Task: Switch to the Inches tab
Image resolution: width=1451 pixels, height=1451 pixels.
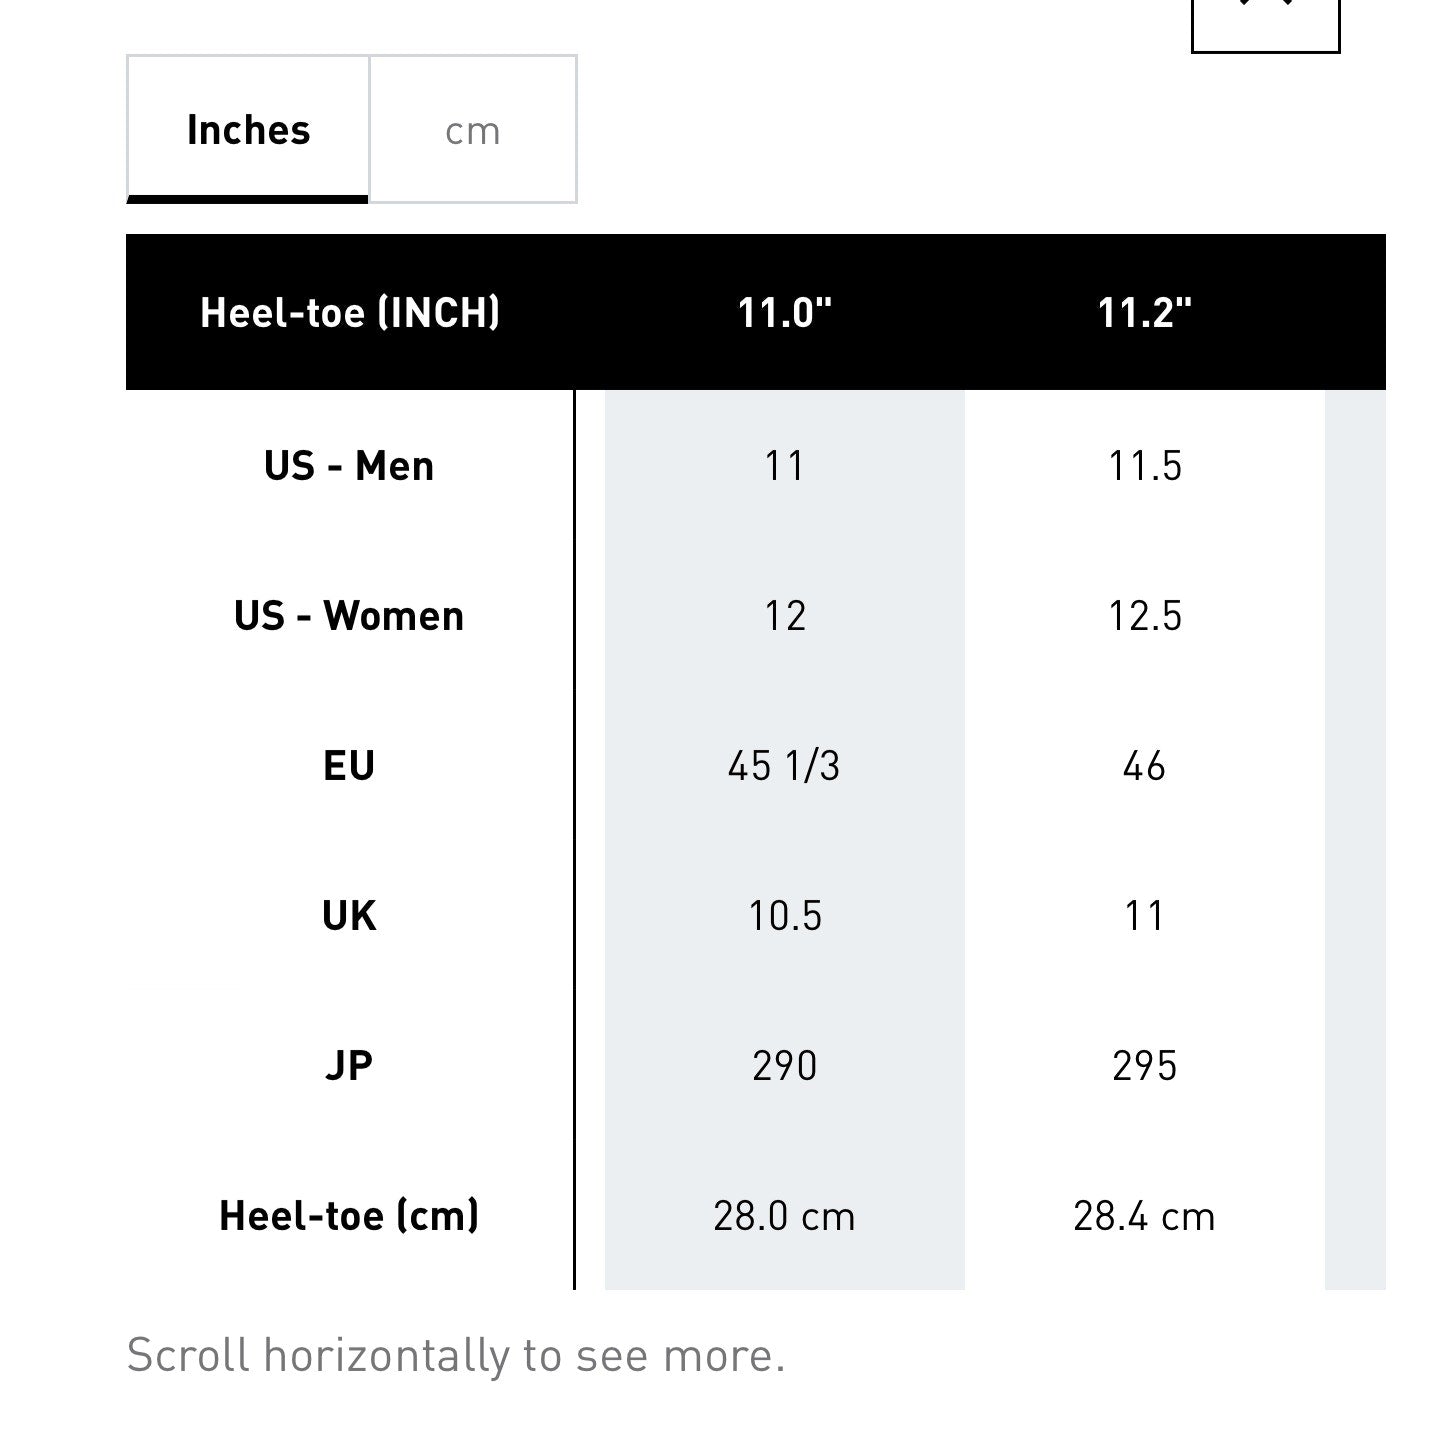Action: pyautogui.click(x=248, y=129)
